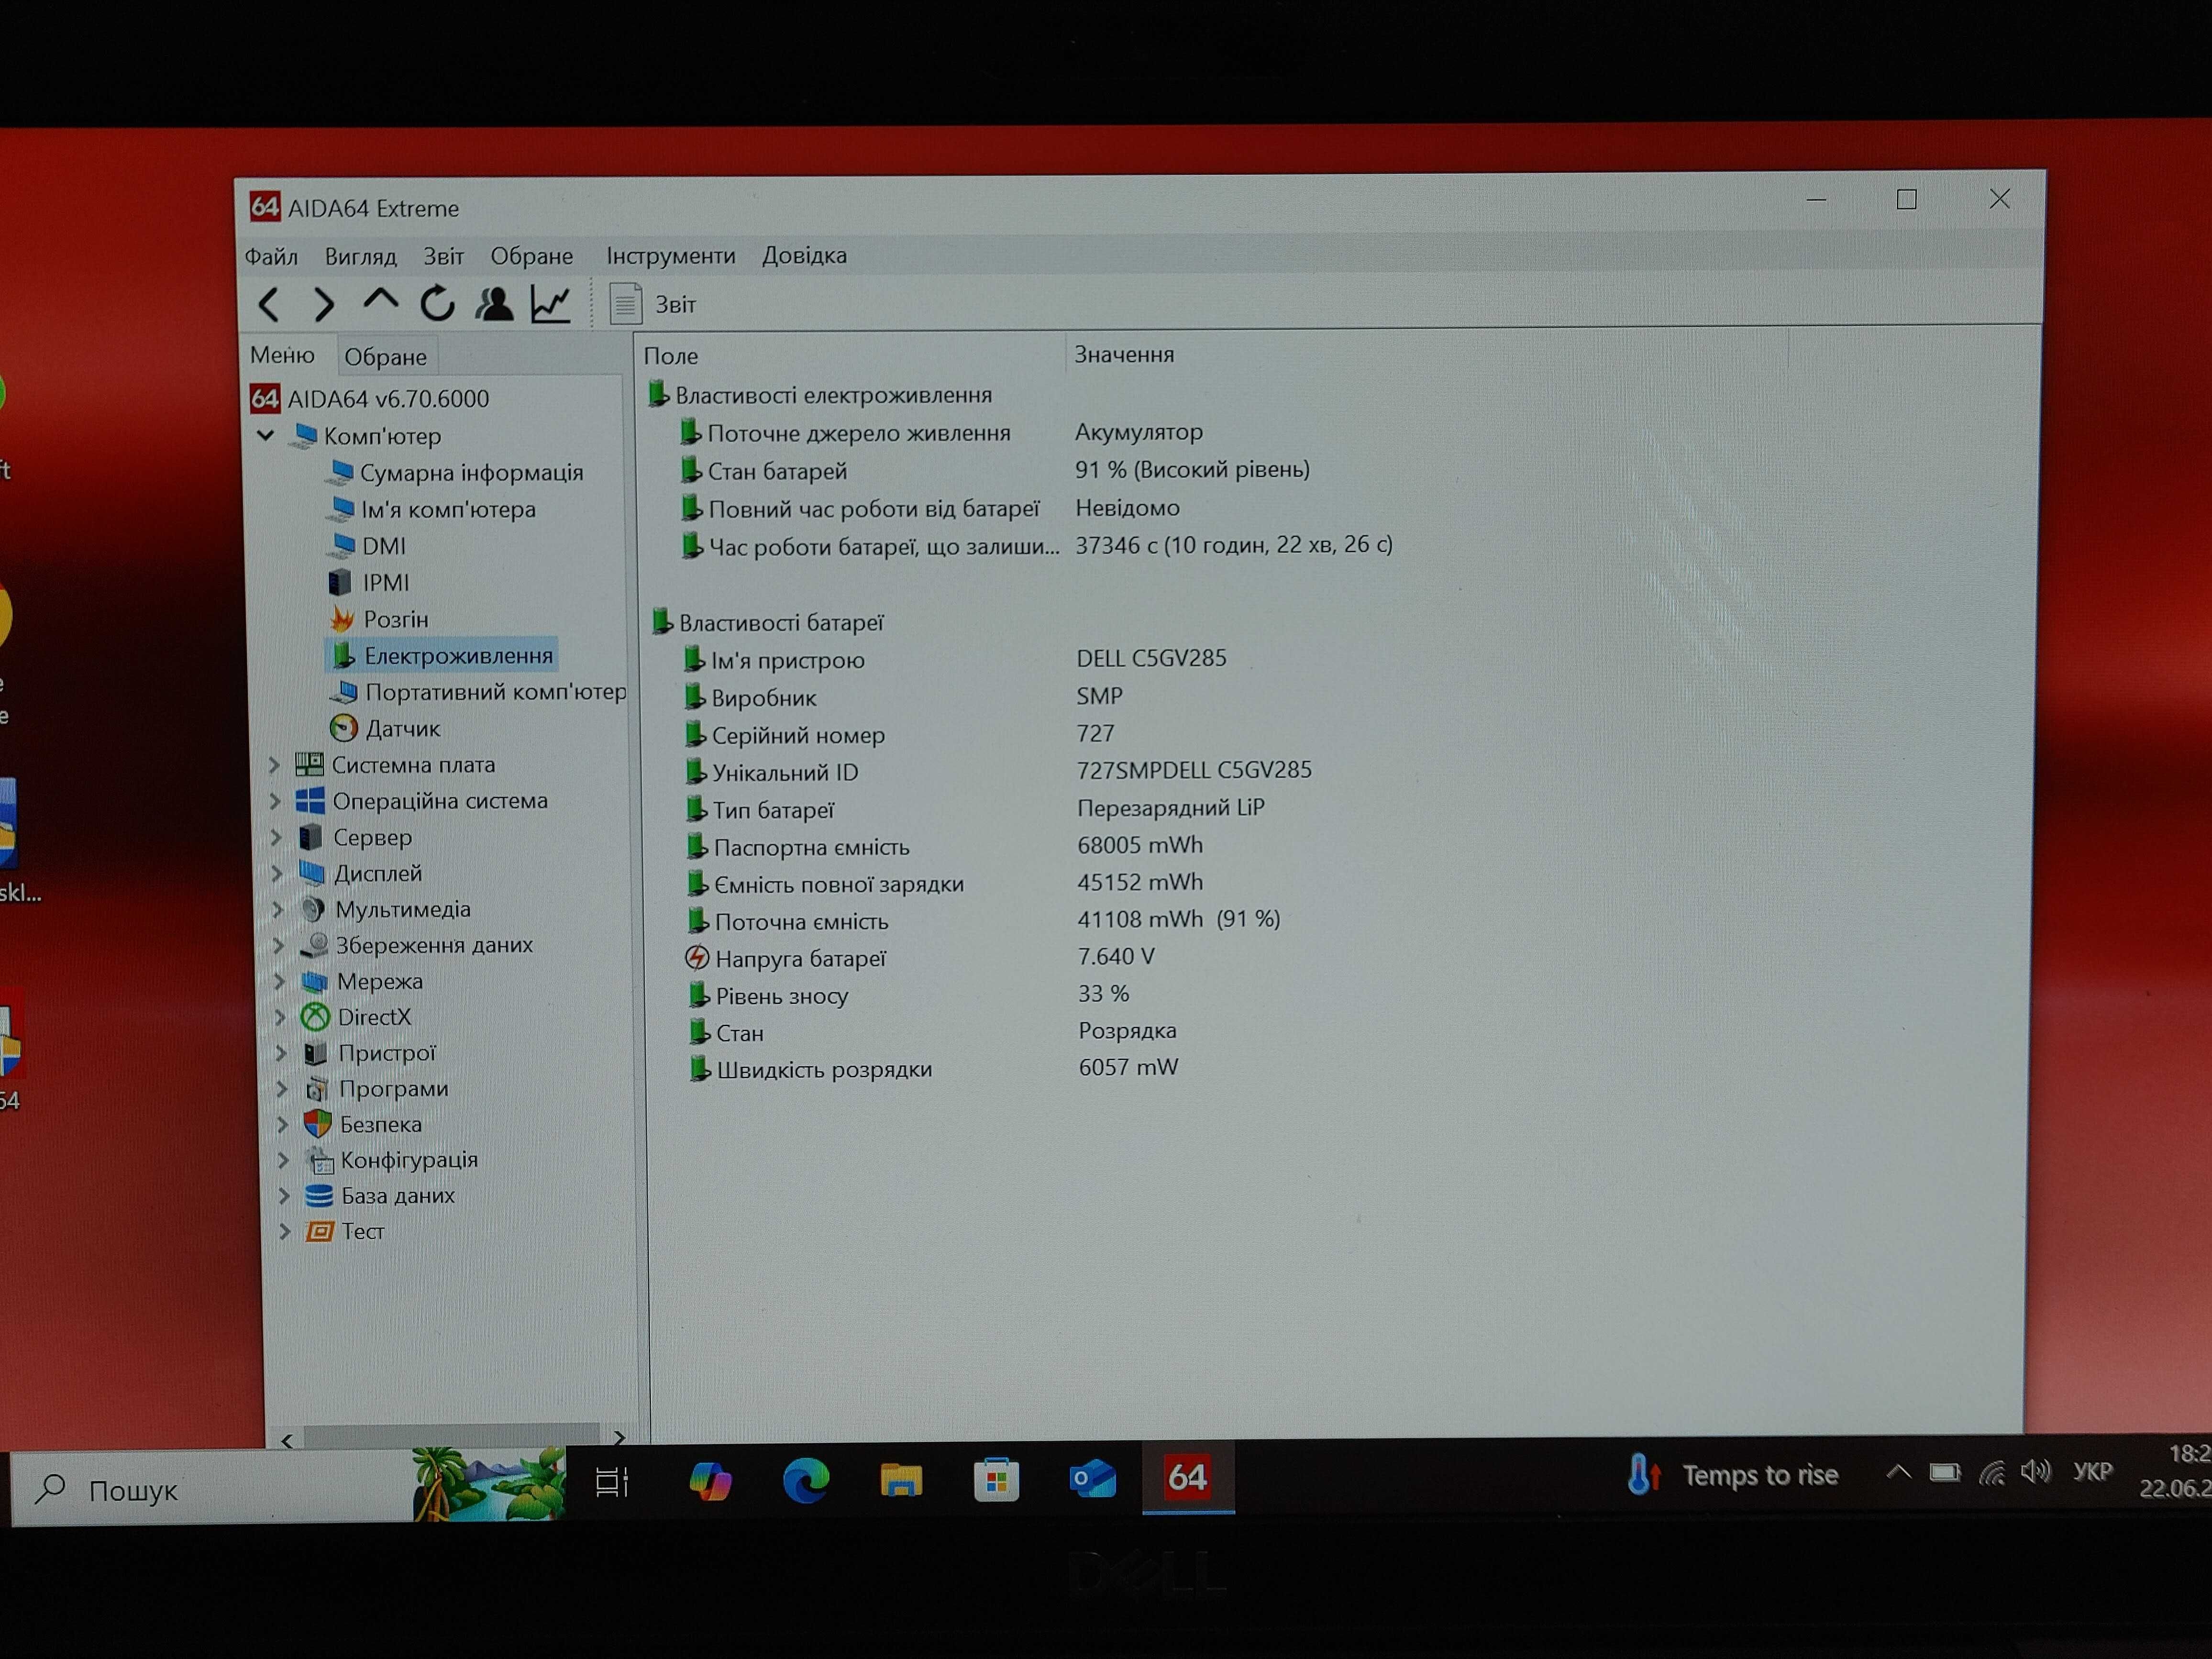Select the Швидкість розрядки row
Viewport: 2212px width, 1659px height.
(935, 1069)
